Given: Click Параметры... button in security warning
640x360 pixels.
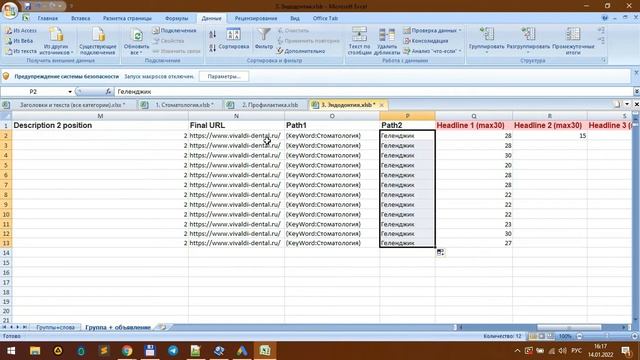Looking at the screenshot, I should coord(224,76).
